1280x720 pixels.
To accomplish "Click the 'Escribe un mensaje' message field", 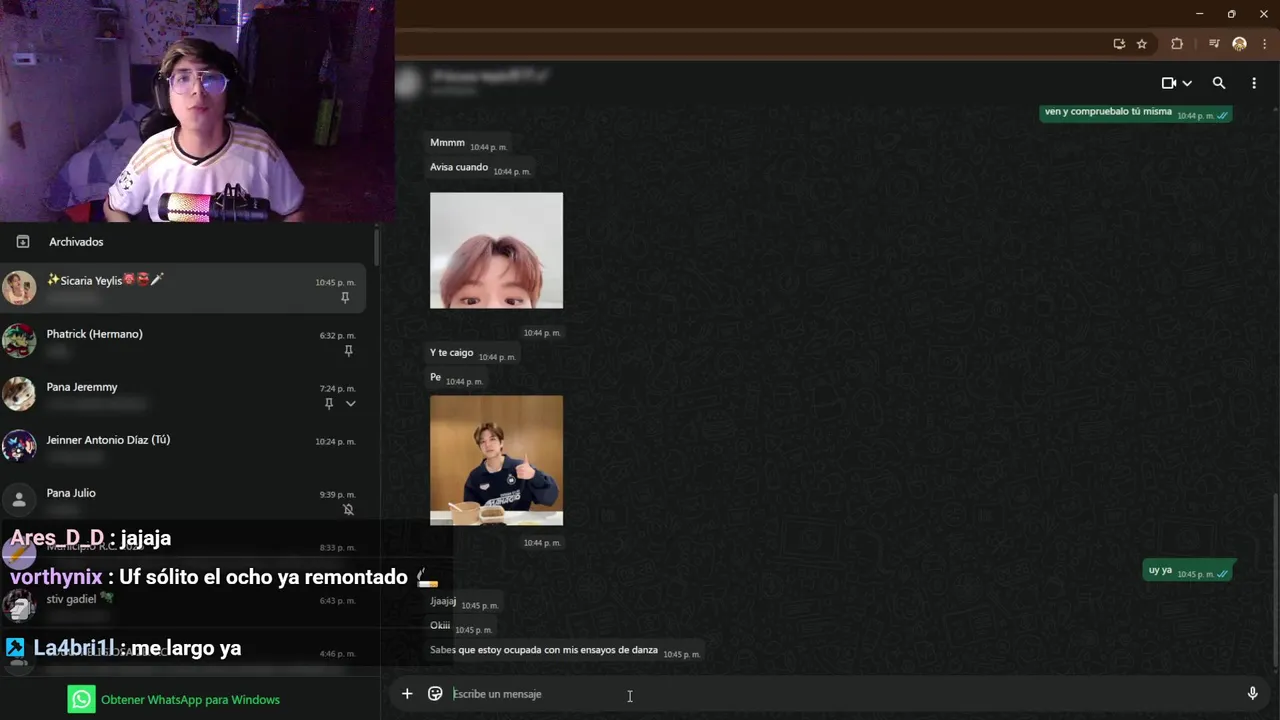I will click(840, 693).
